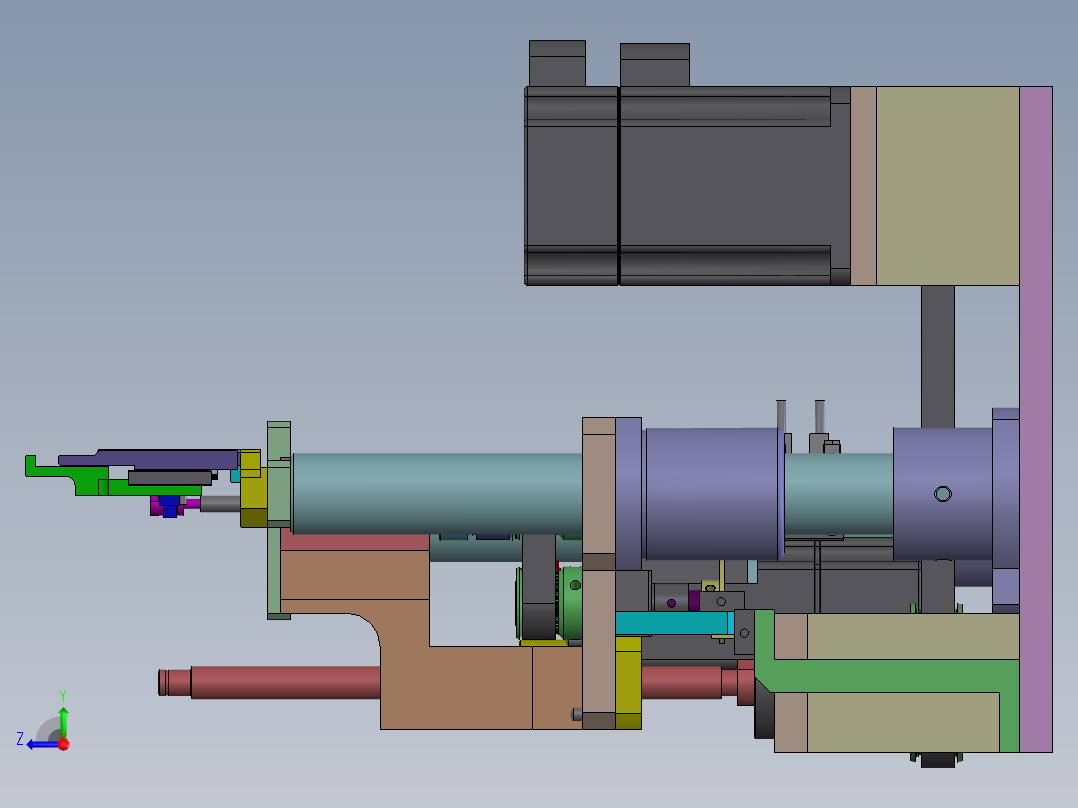Select the left connector atop the motor
The image size is (1078, 808).
click(x=557, y=63)
